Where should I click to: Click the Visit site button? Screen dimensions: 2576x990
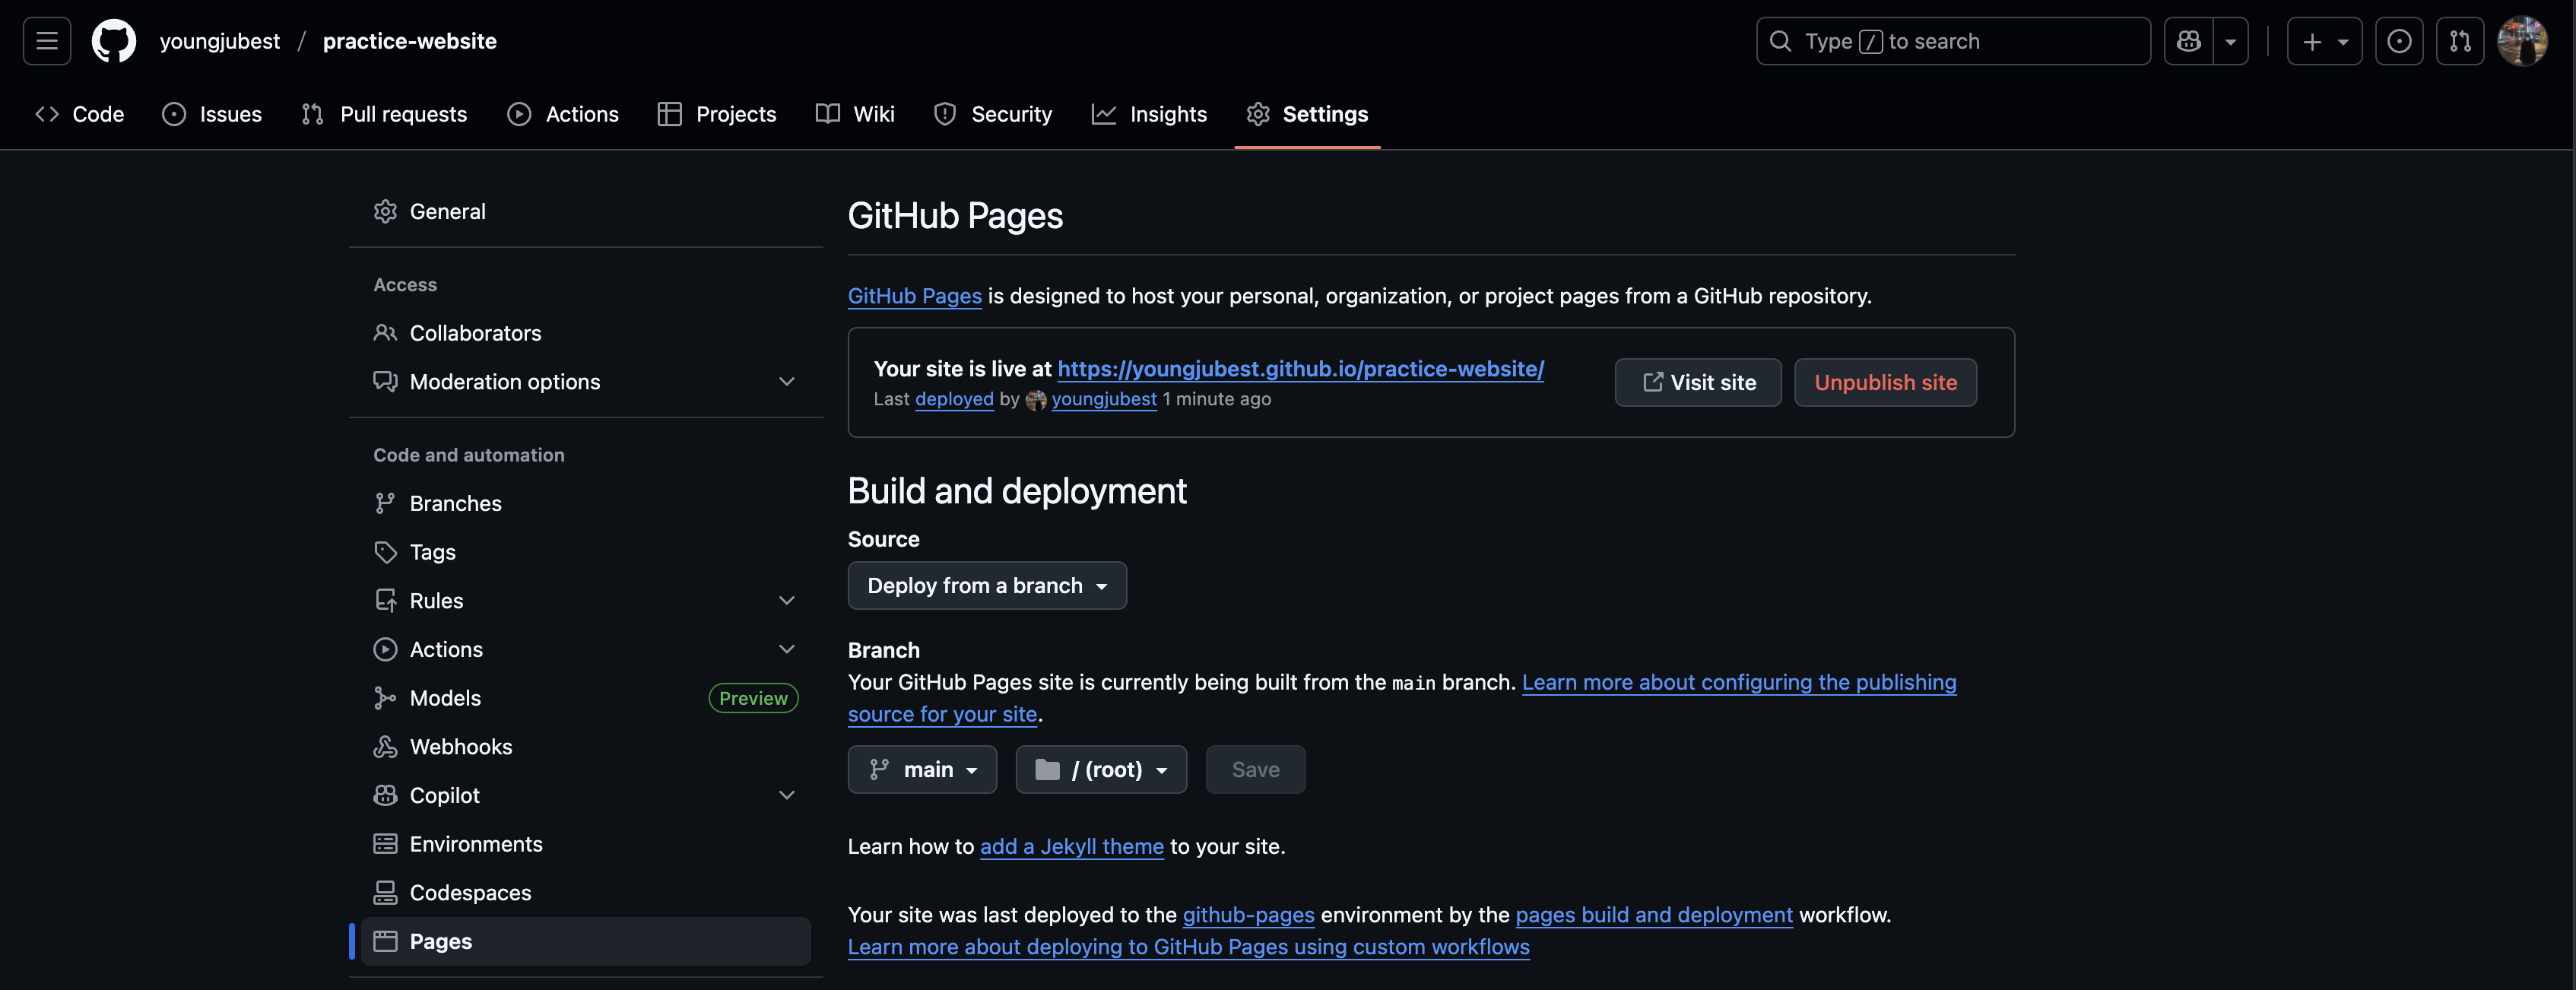tap(1697, 382)
